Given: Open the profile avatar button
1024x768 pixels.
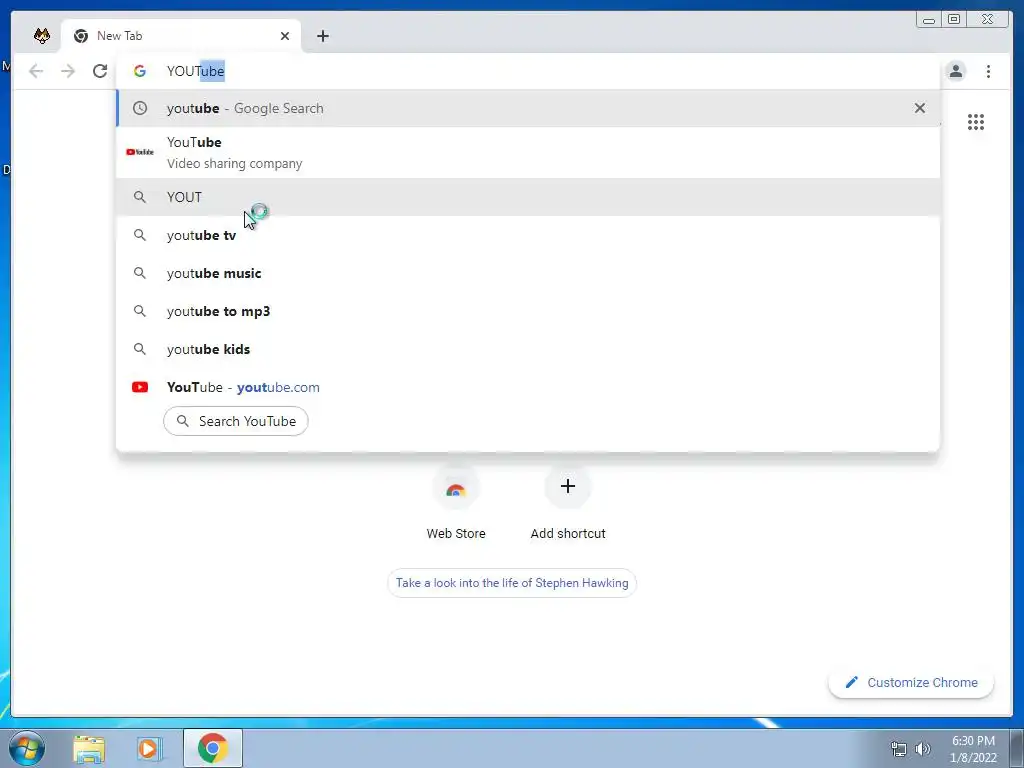Looking at the screenshot, I should click(x=955, y=71).
